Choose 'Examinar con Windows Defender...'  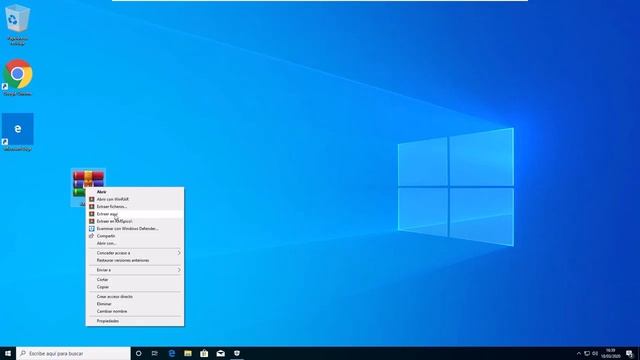[x=135, y=229]
